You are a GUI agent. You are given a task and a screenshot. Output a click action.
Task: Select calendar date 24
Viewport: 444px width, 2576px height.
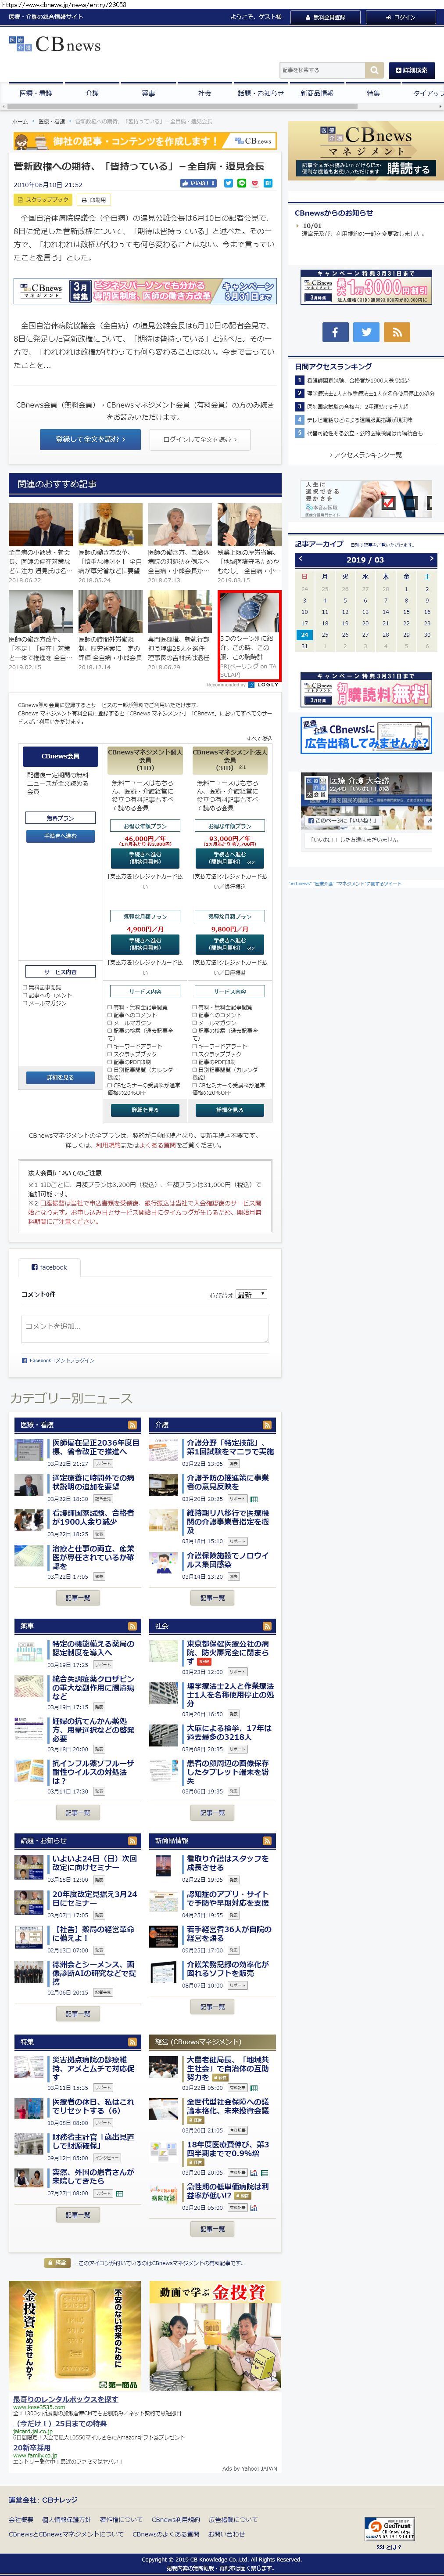[x=304, y=634]
